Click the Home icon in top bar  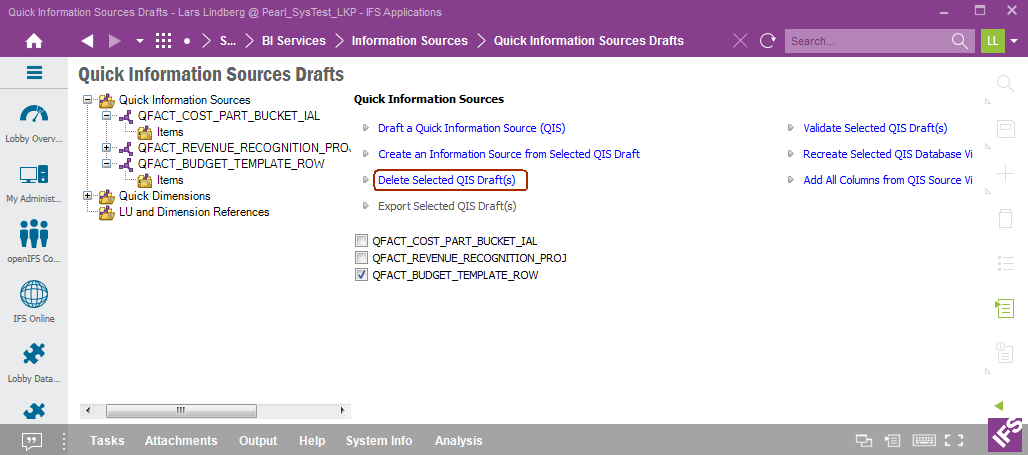coord(34,41)
